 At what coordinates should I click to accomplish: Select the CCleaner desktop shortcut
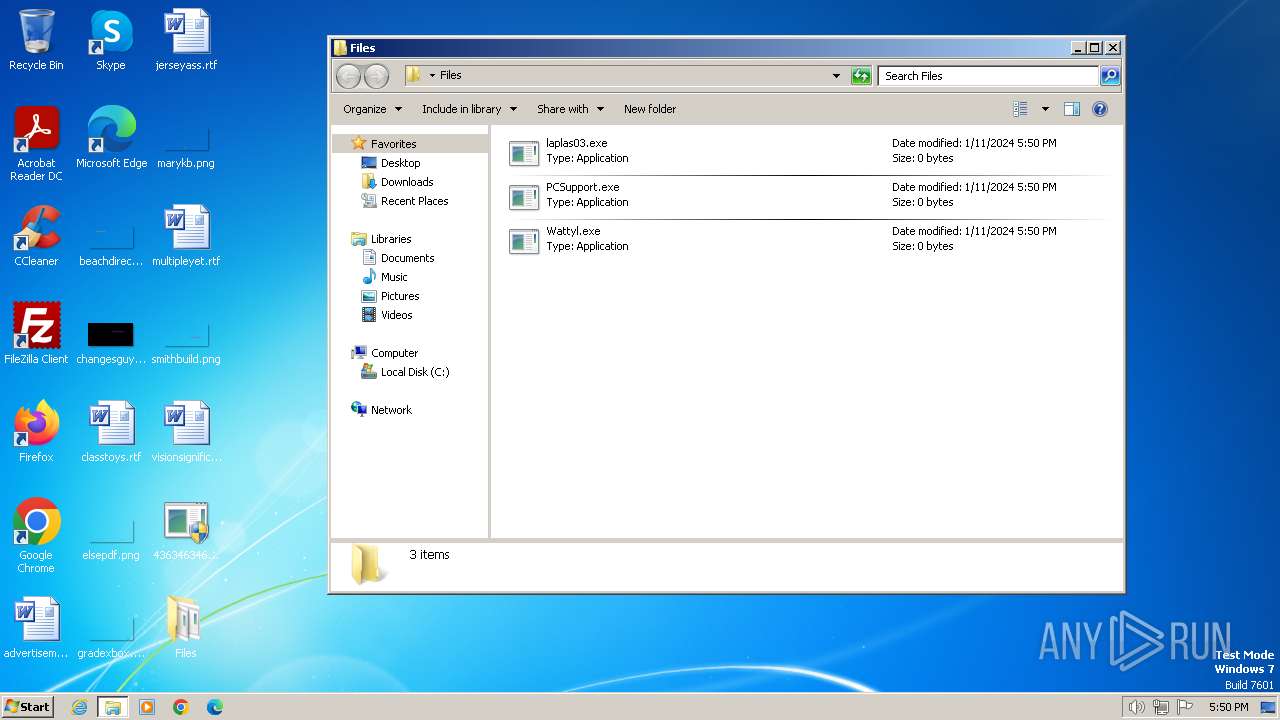click(36, 236)
